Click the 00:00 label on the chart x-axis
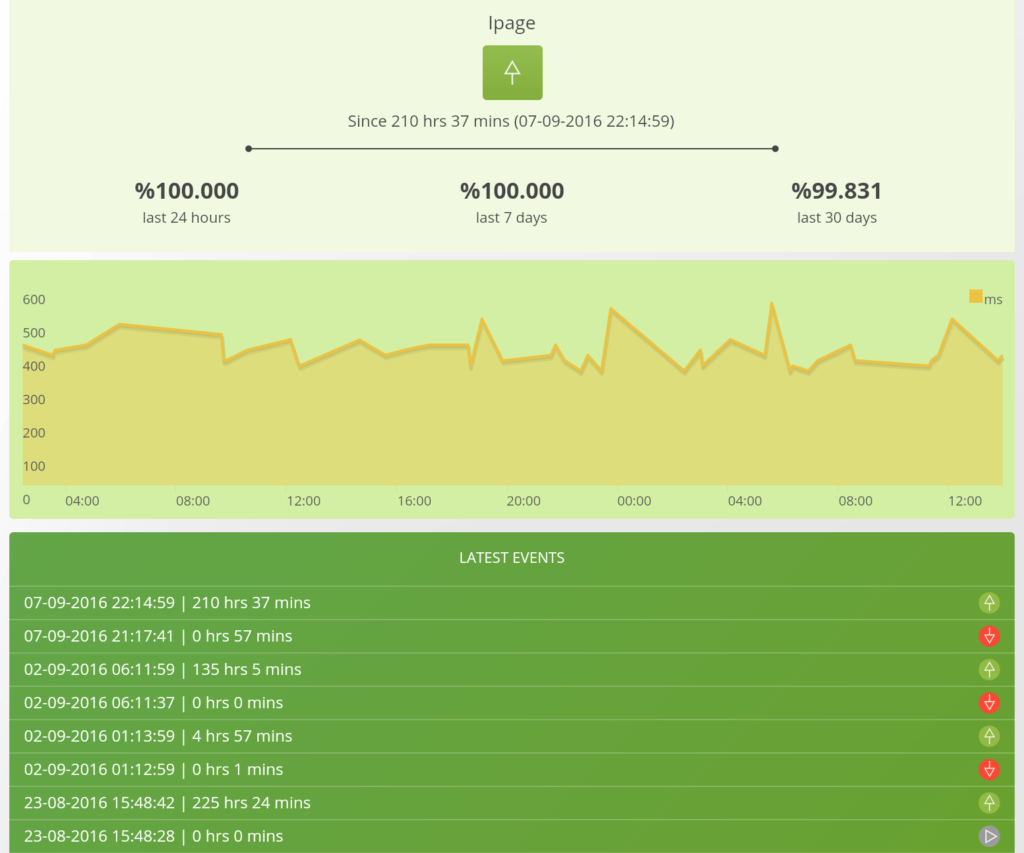Image resolution: width=1024 pixels, height=853 pixels. pos(634,501)
